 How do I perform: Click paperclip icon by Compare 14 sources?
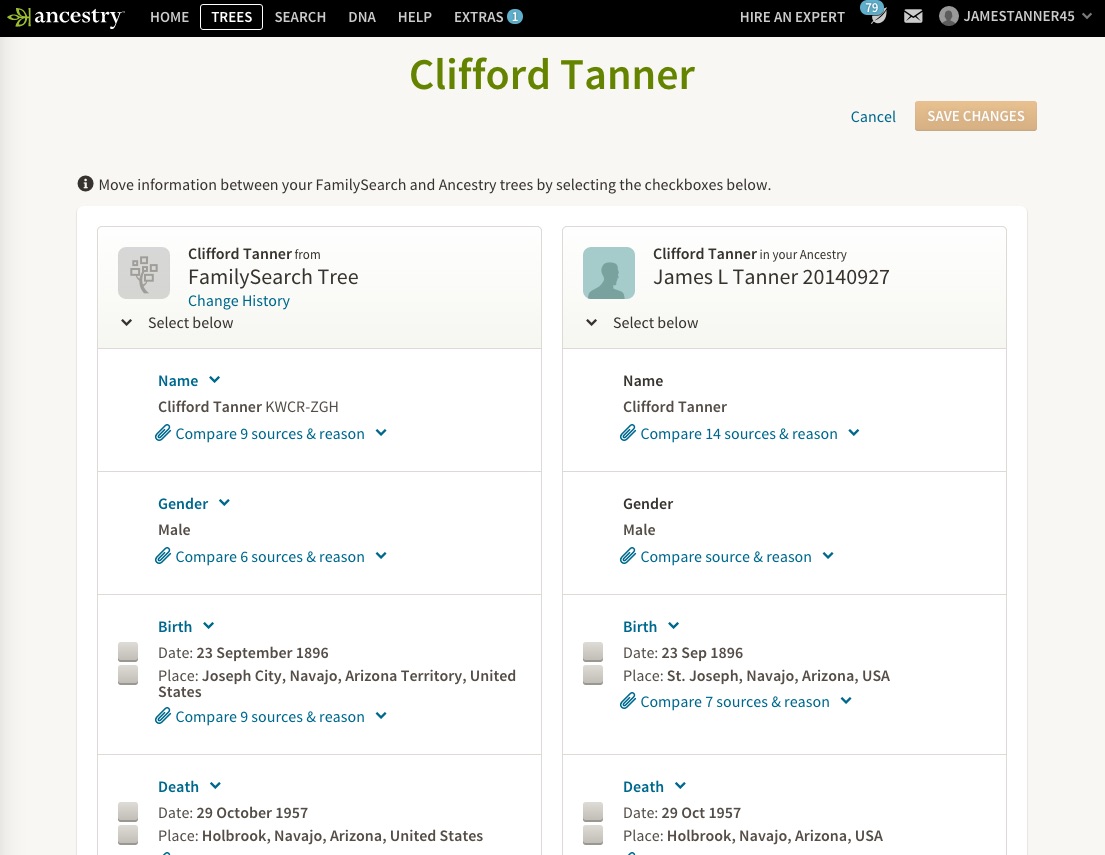pos(628,433)
